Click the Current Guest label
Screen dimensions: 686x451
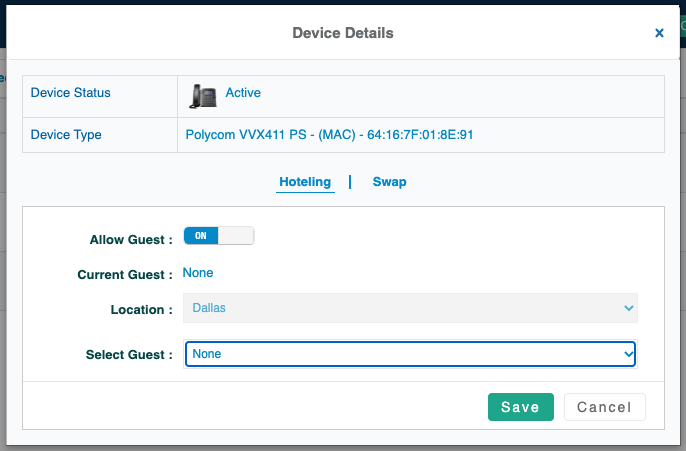(125, 274)
